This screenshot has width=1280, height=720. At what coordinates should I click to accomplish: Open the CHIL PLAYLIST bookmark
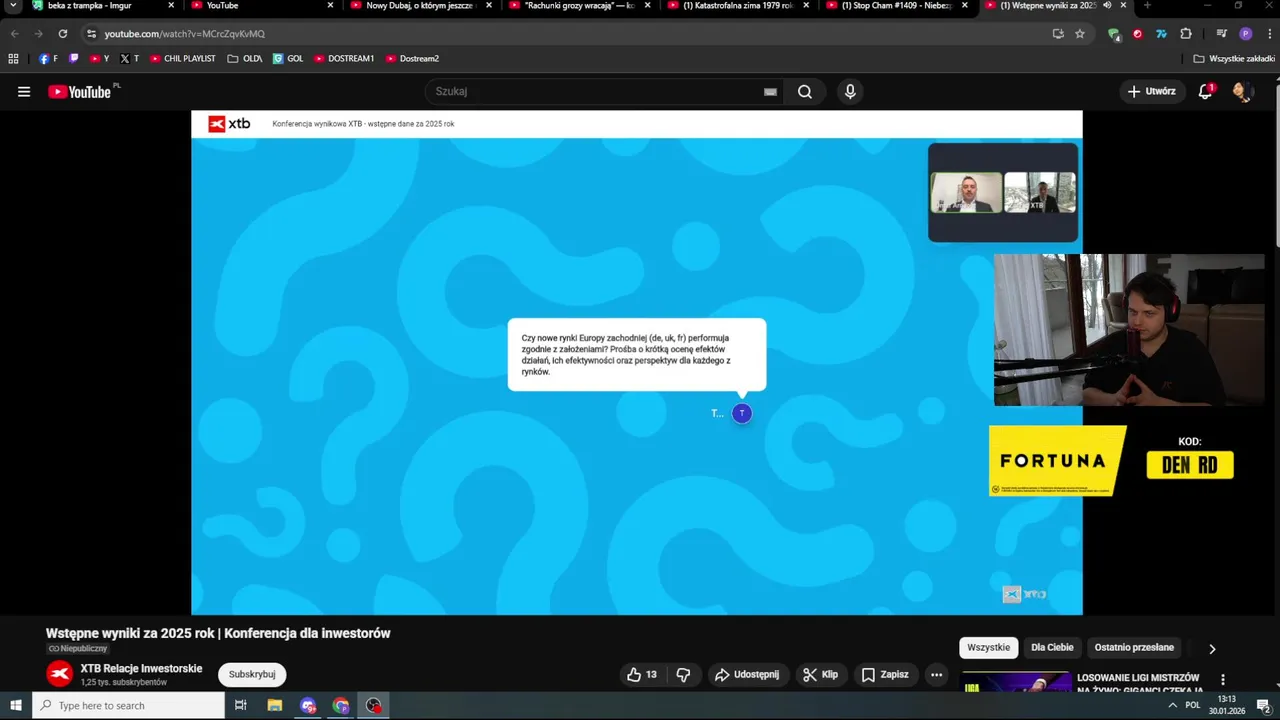tap(183, 59)
